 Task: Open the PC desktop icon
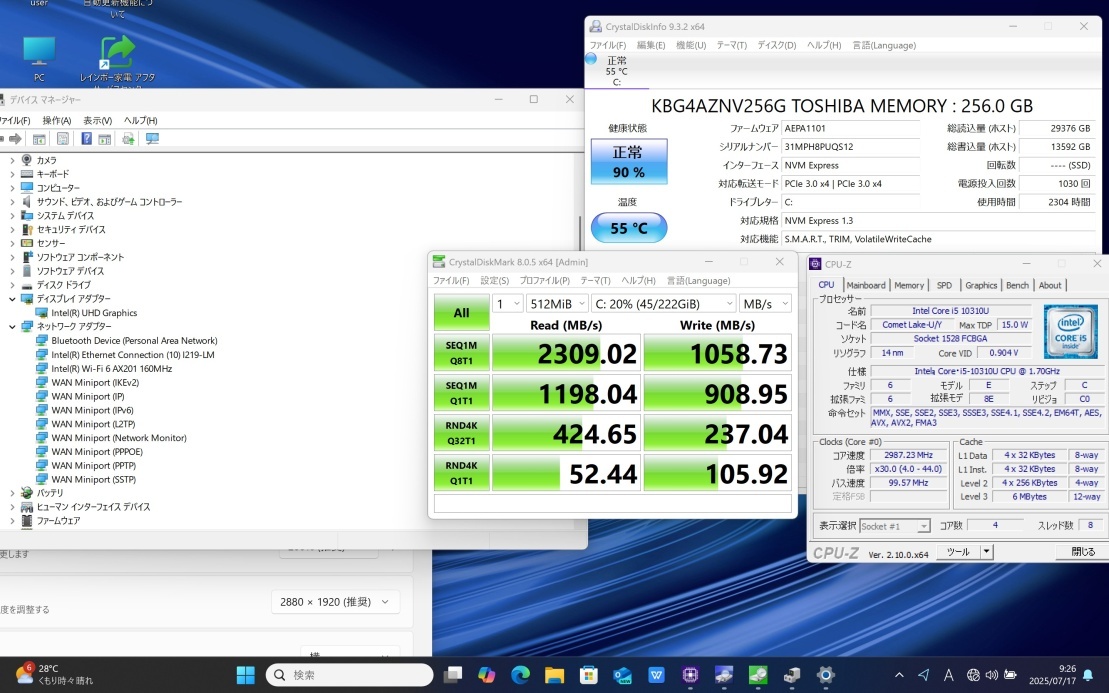(x=39, y=59)
